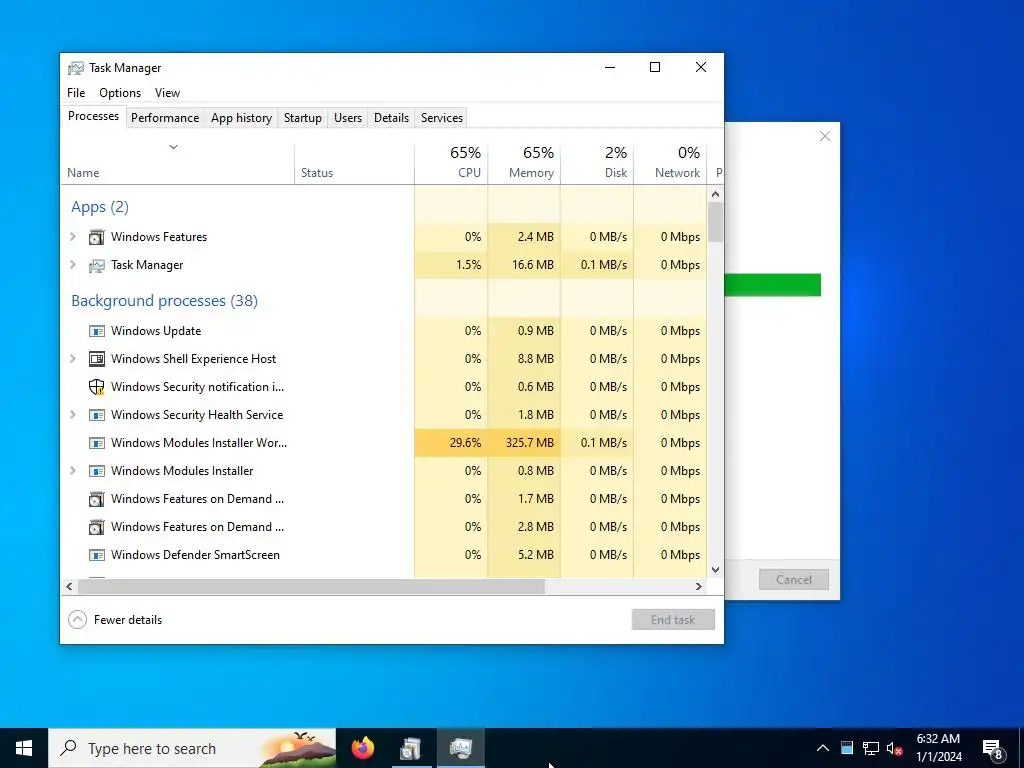
Task: Click the 29.6% CPU value
Action: click(466, 443)
